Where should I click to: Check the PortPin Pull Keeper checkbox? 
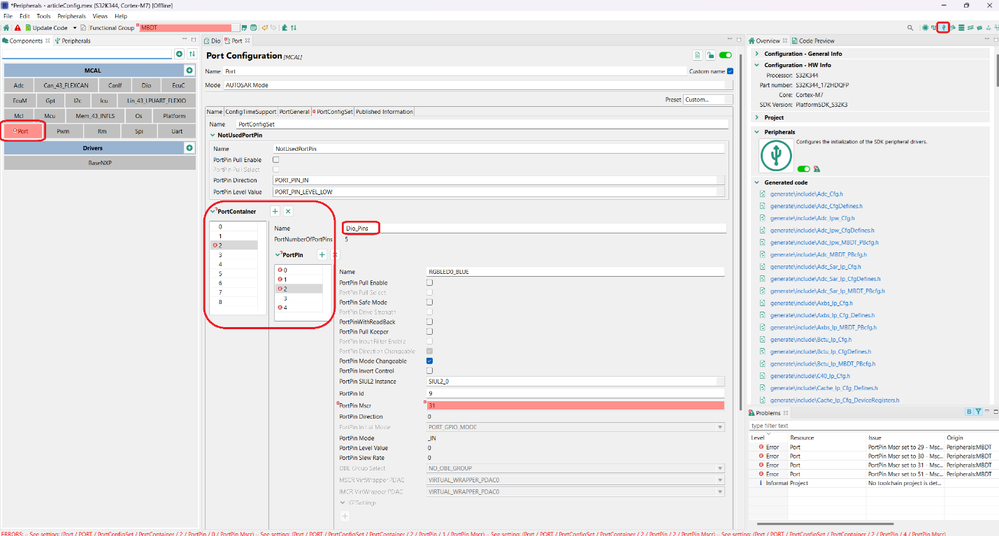(429, 331)
